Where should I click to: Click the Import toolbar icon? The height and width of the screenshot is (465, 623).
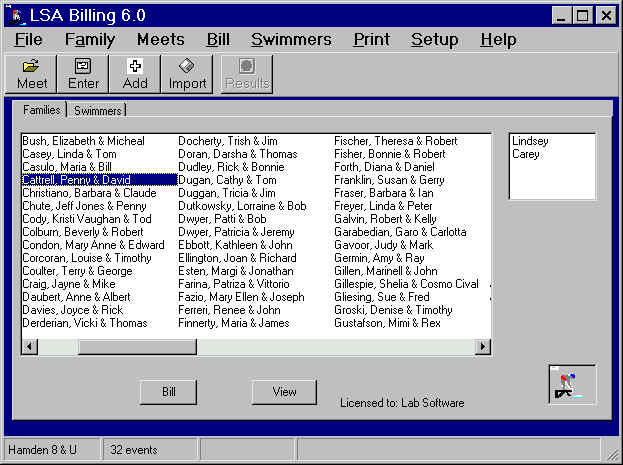(187, 74)
